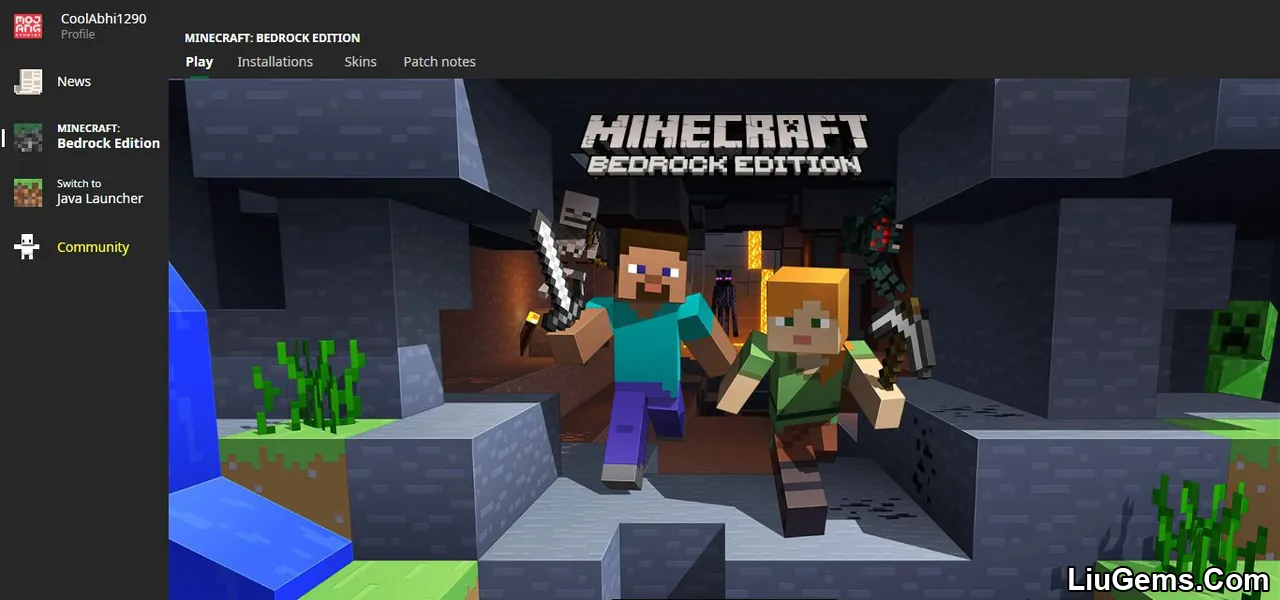View the Patch notes tab

pyautogui.click(x=439, y=62)
